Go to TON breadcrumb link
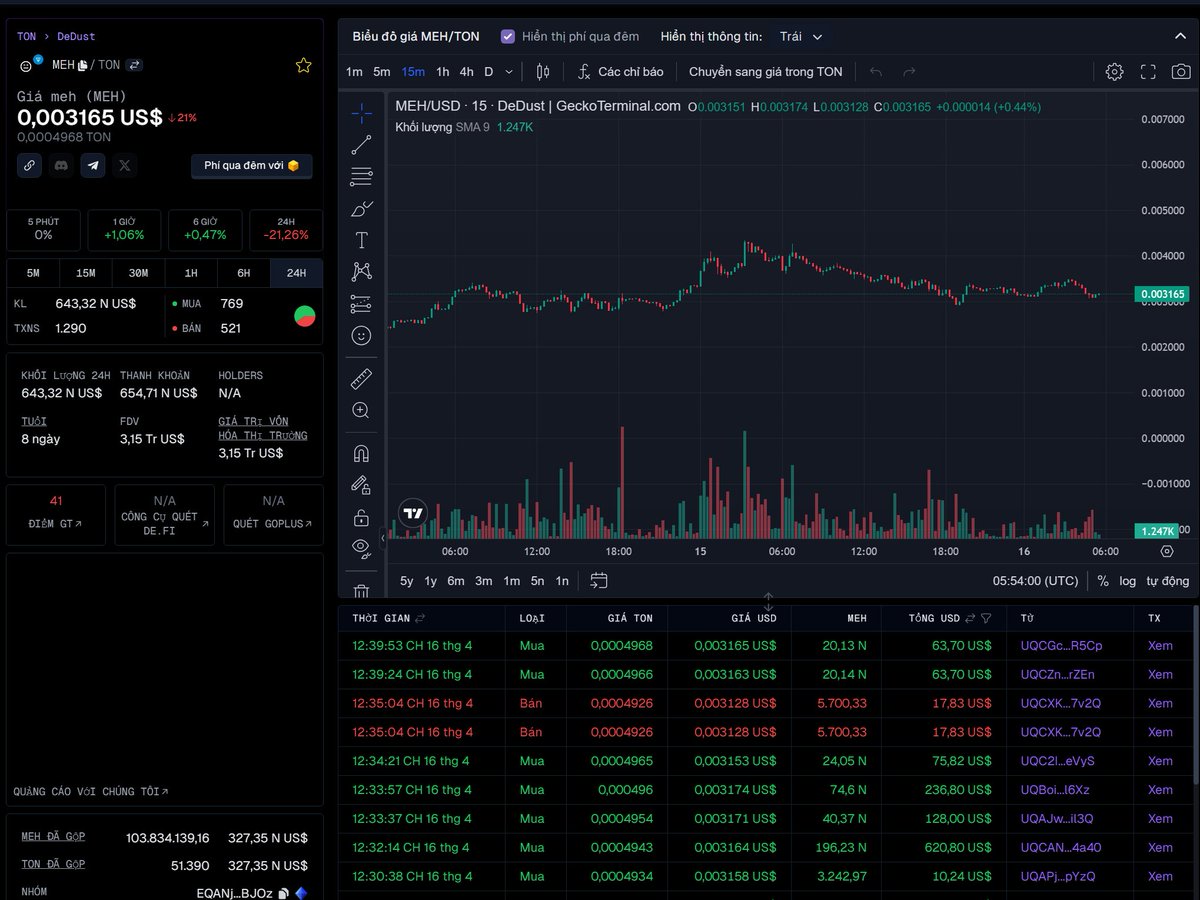Image resolution: width=1200 pixels, height=900 pixels. pos(26,36)
